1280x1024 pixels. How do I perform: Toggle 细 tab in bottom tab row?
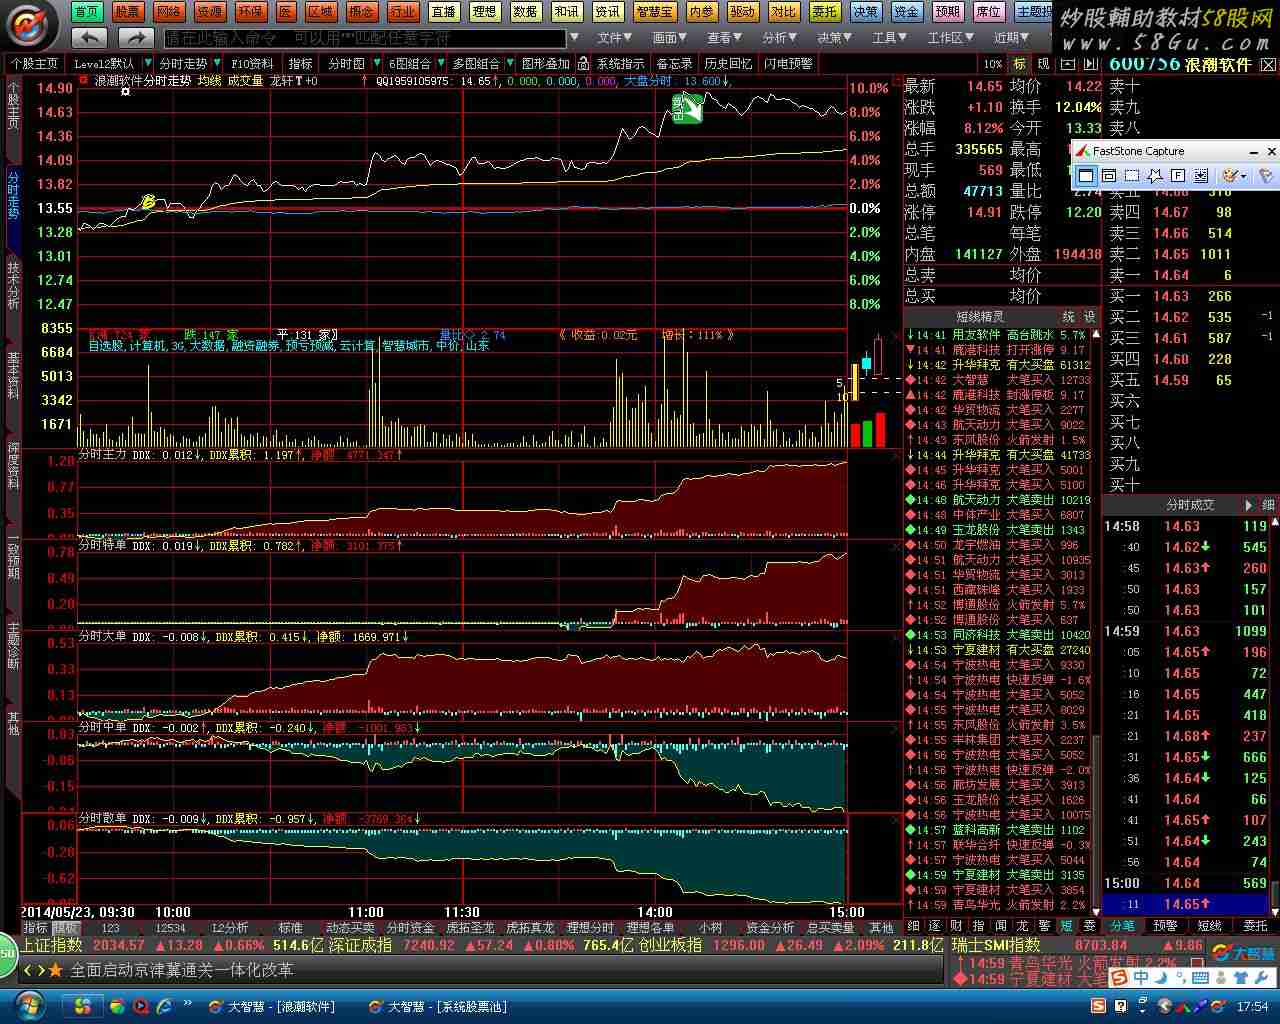tap(913, 927)
